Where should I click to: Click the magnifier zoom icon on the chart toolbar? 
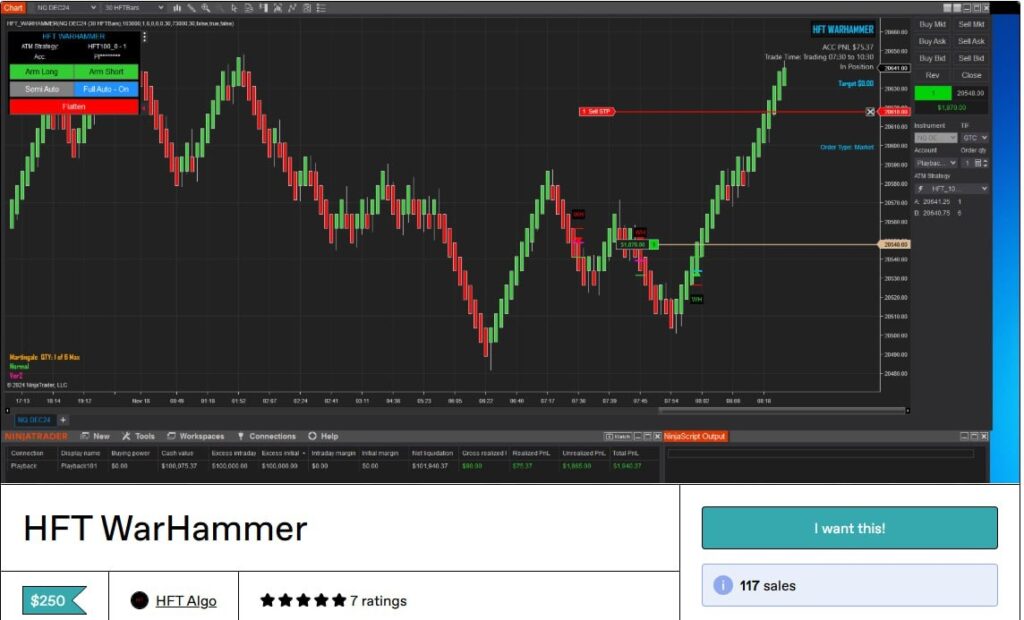(204, 8)
